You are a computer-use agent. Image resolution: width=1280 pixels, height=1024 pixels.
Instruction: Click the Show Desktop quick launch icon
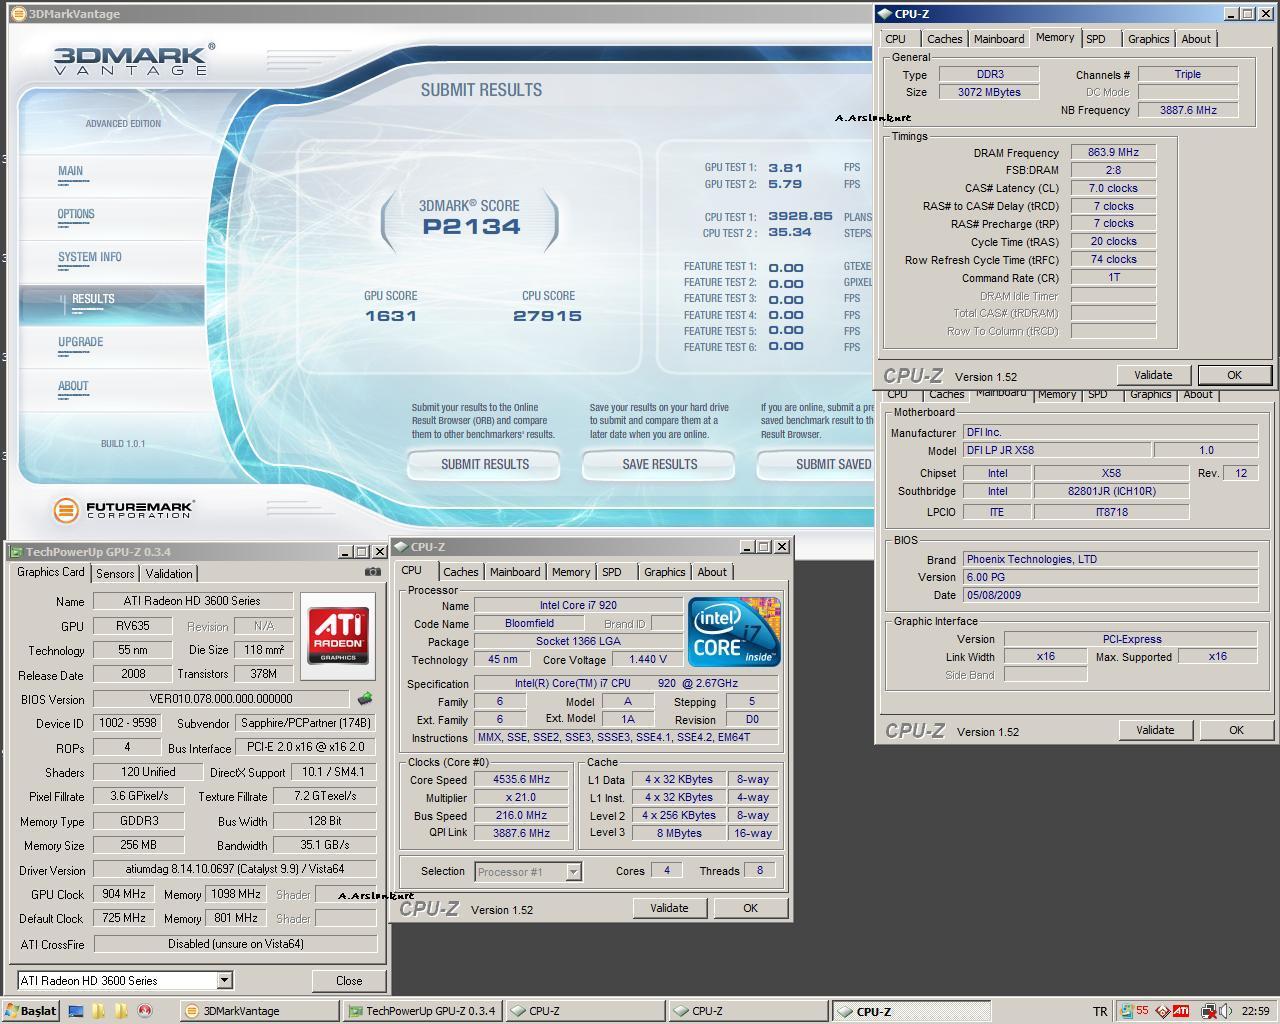pos(76,1011)
